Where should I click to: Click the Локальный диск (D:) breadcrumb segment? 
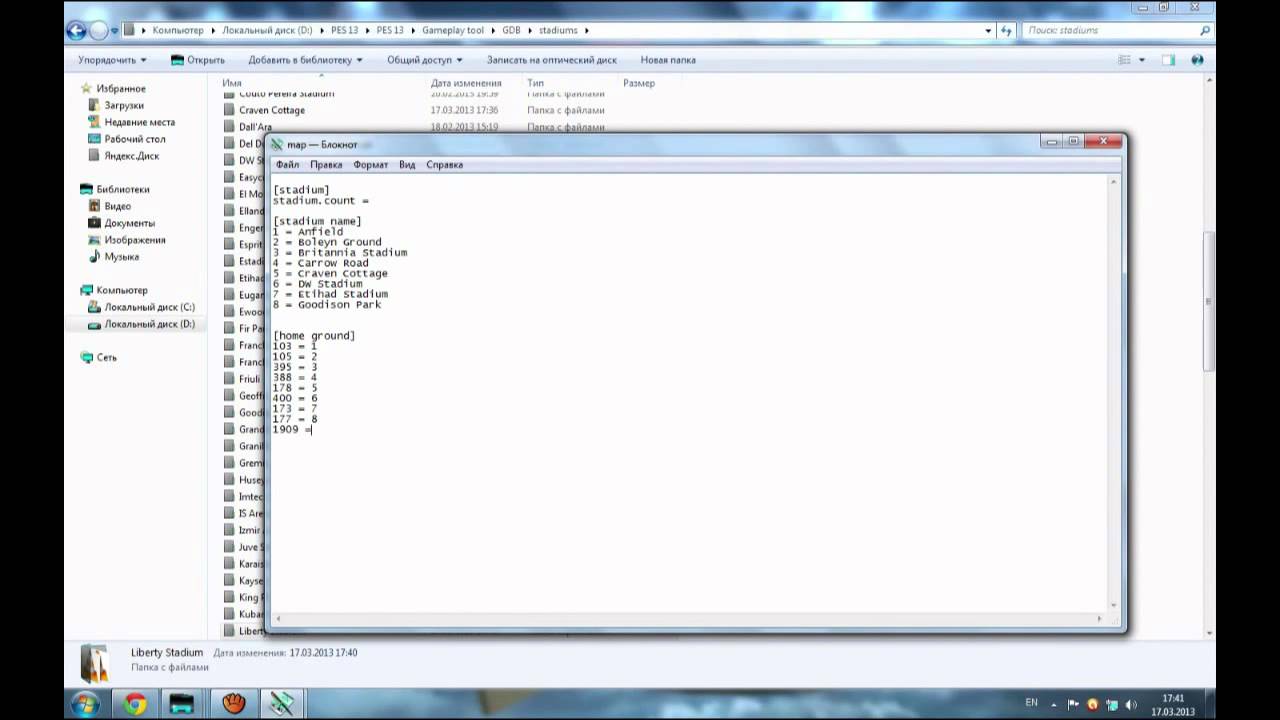(268, 31)
